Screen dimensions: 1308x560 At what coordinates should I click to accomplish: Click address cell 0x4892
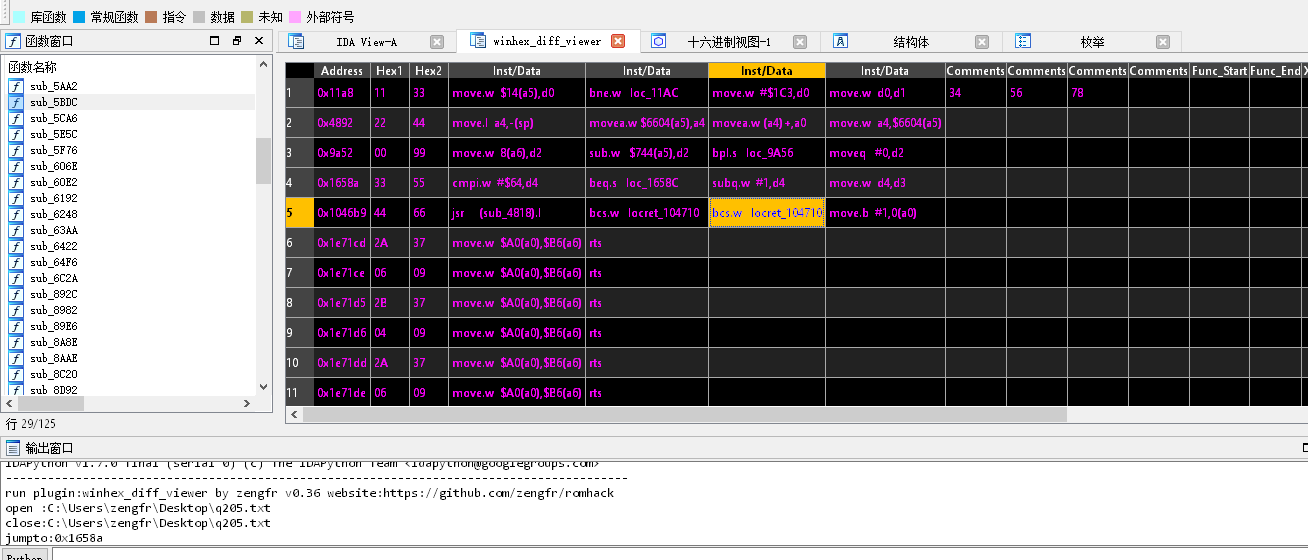pyautogui.click(x=342, y=123)
